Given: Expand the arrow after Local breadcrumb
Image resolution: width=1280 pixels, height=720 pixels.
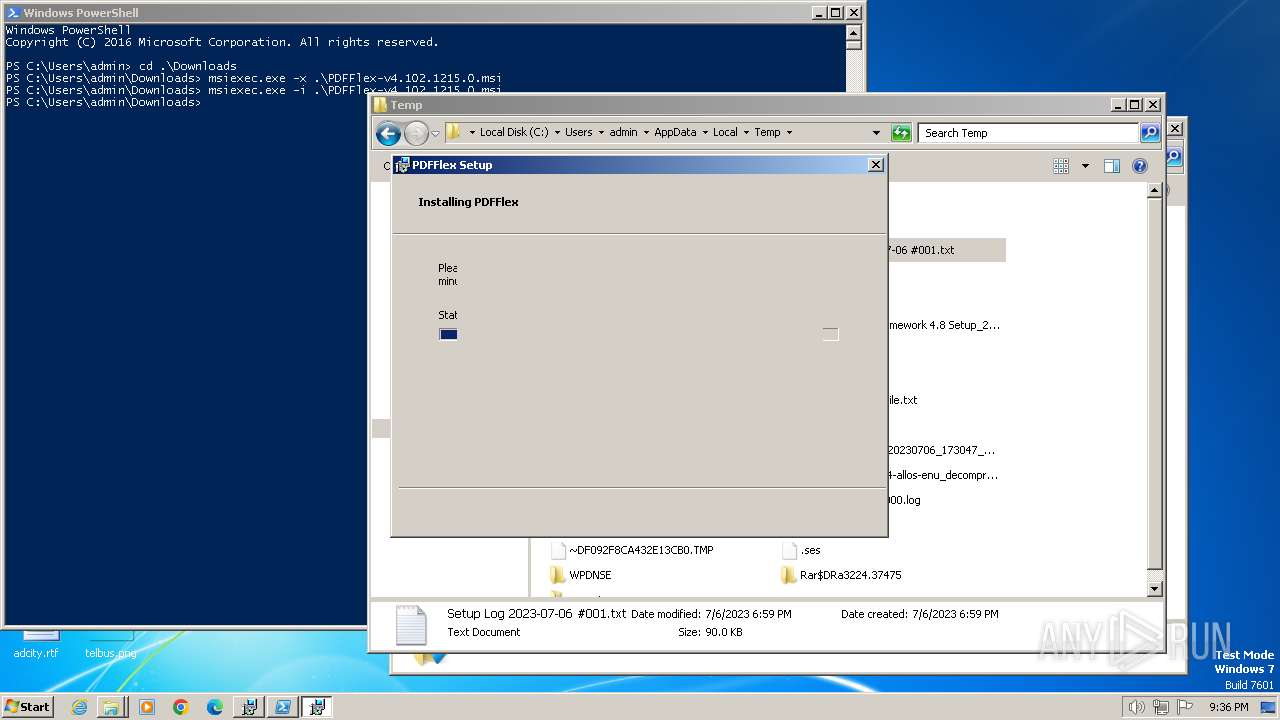Looking at the screenshot, I should pos(746,132).
